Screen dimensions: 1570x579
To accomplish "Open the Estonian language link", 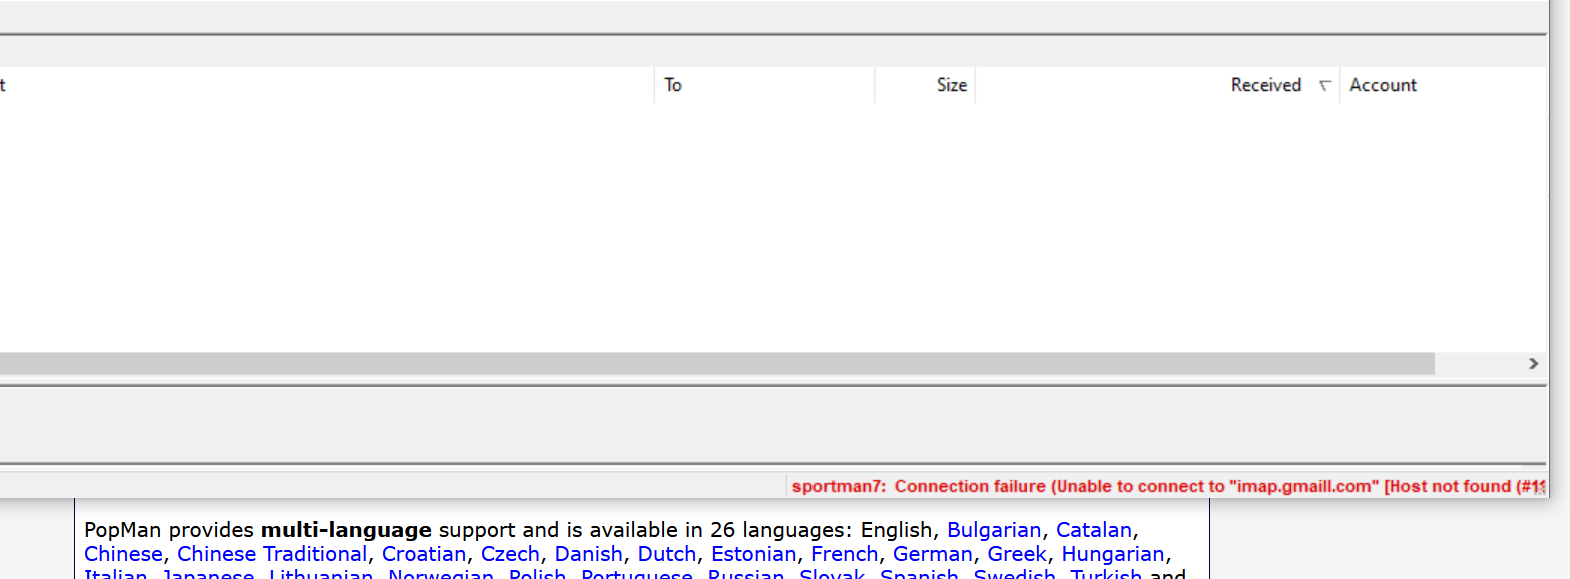I will (753, 554).
